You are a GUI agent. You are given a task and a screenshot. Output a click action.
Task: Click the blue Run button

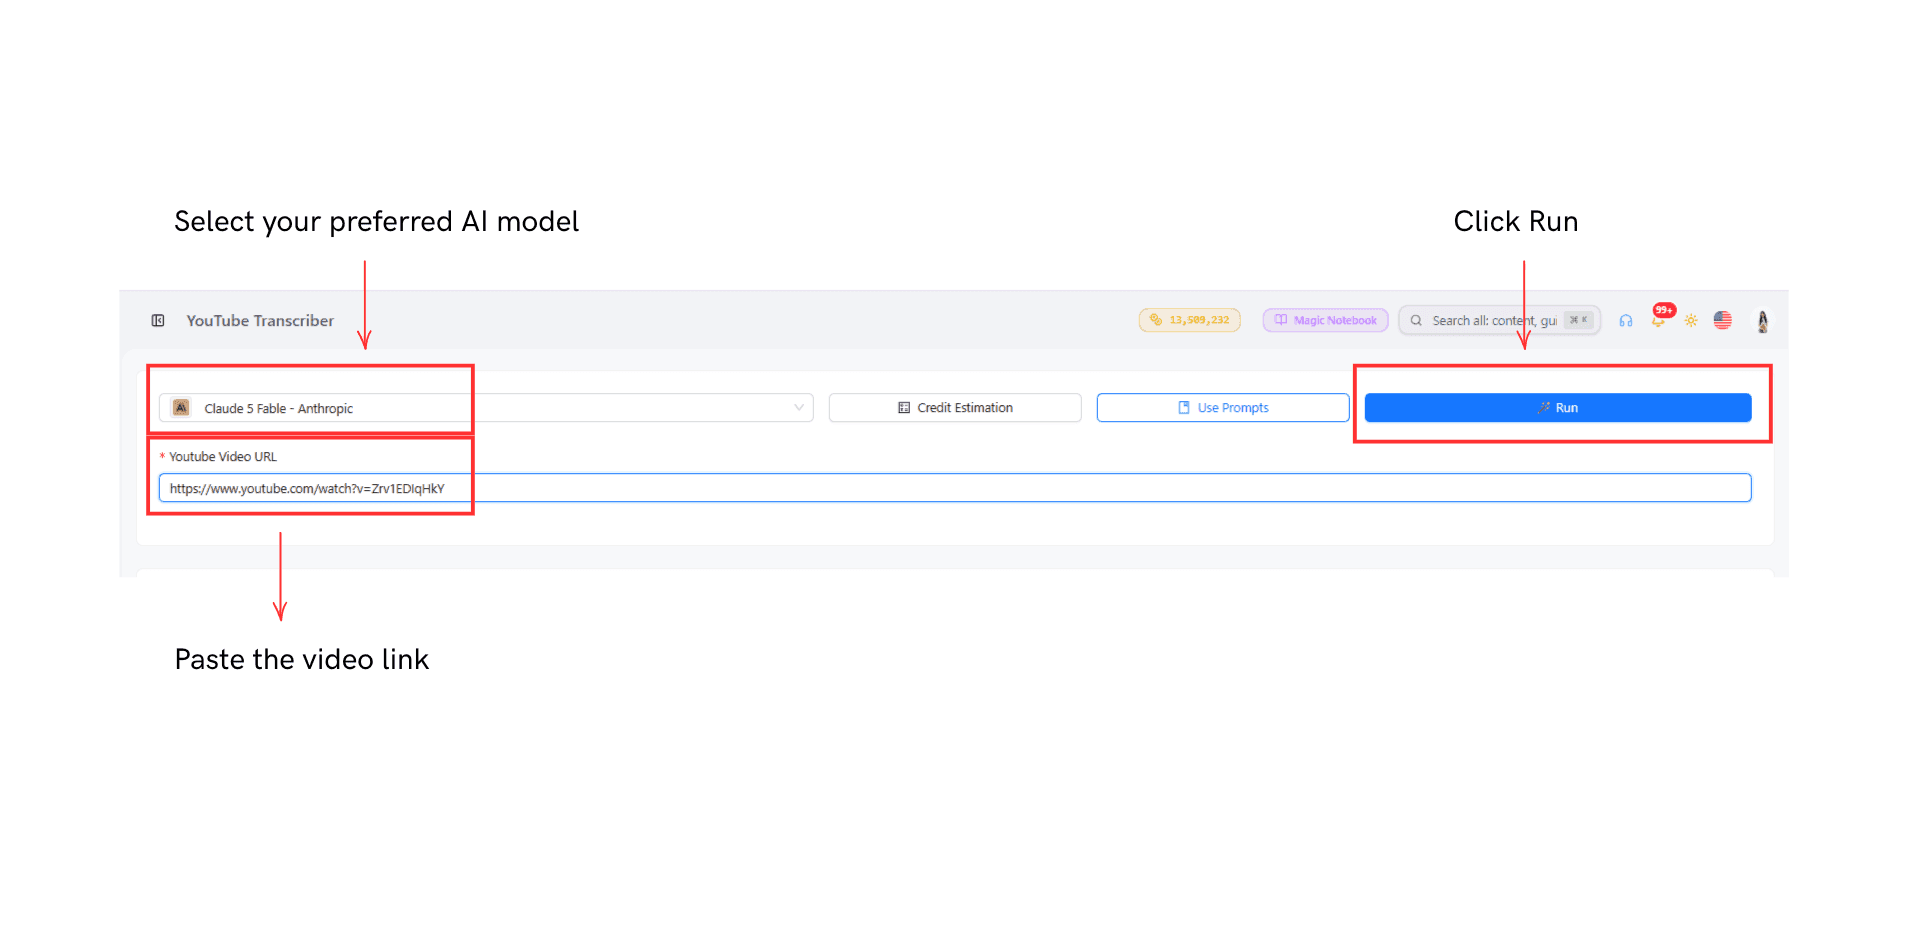[x=1558, y=408]
